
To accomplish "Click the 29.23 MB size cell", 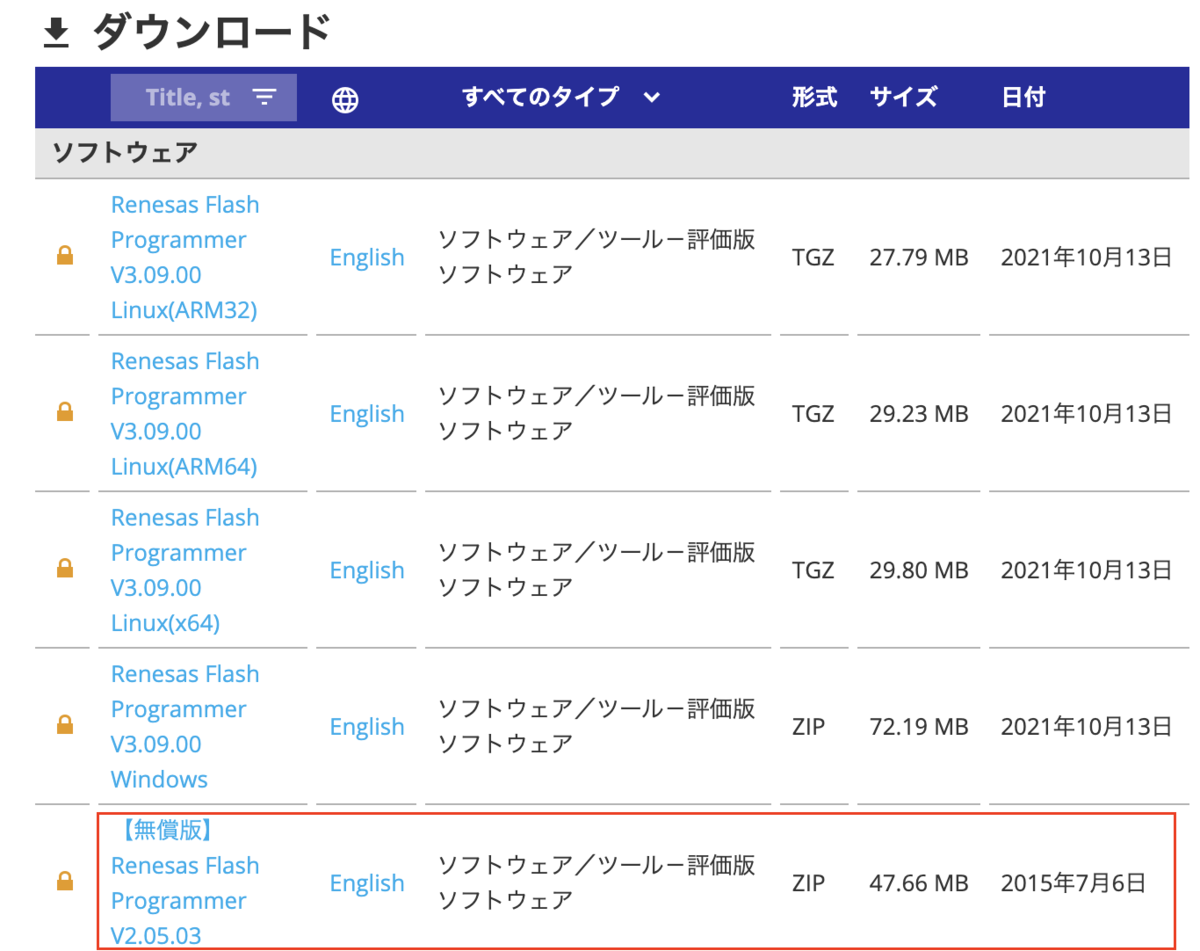I will 919,413.
